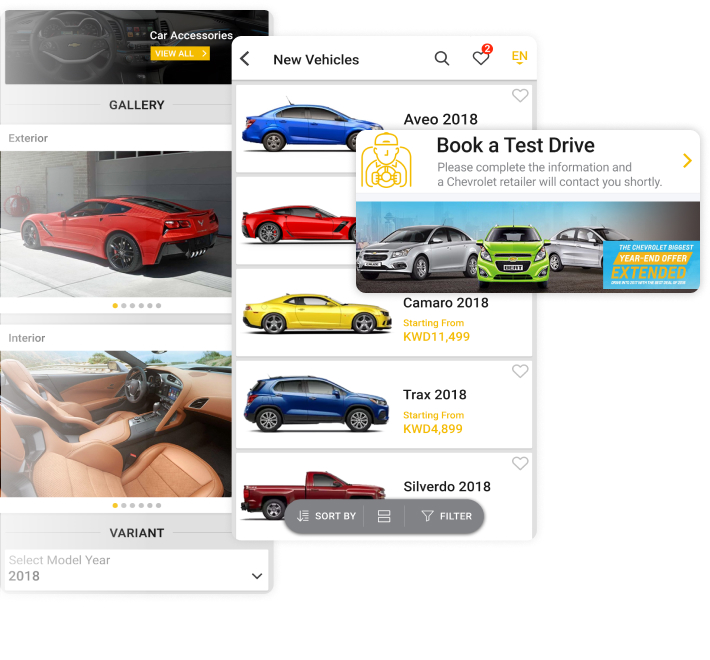This screenshot has width=710, height=660.
Task: Select first interior gallery dot
Action: click(x=115, y=505)
